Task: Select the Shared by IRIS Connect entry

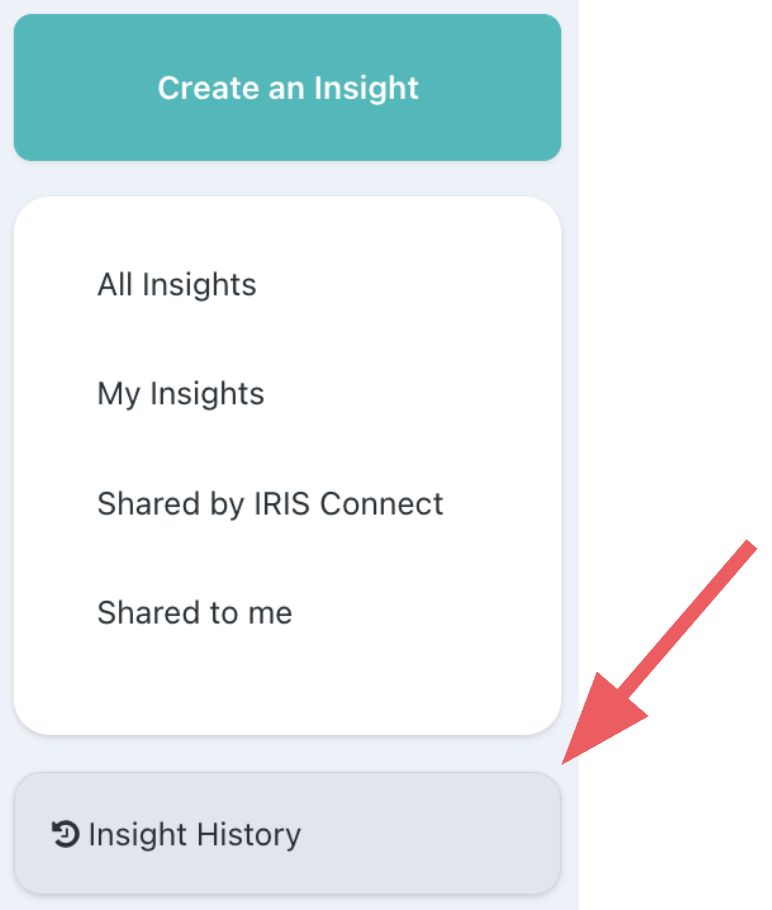Action: coord(270,503)
